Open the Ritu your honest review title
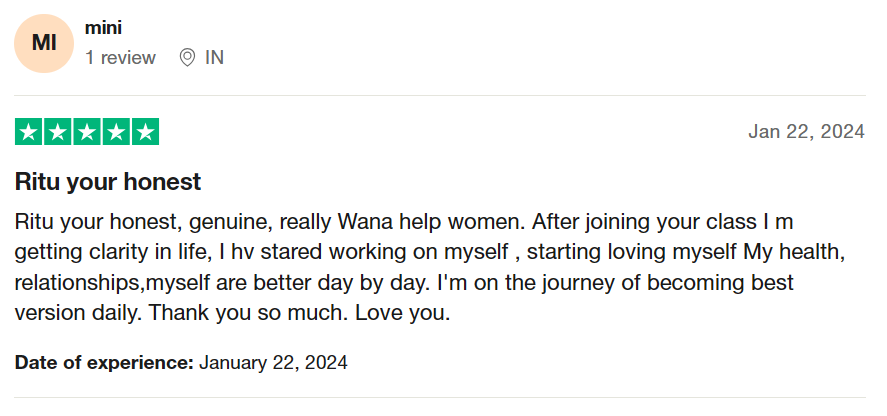This screenshot has width=887, height=416. [107, 182]
